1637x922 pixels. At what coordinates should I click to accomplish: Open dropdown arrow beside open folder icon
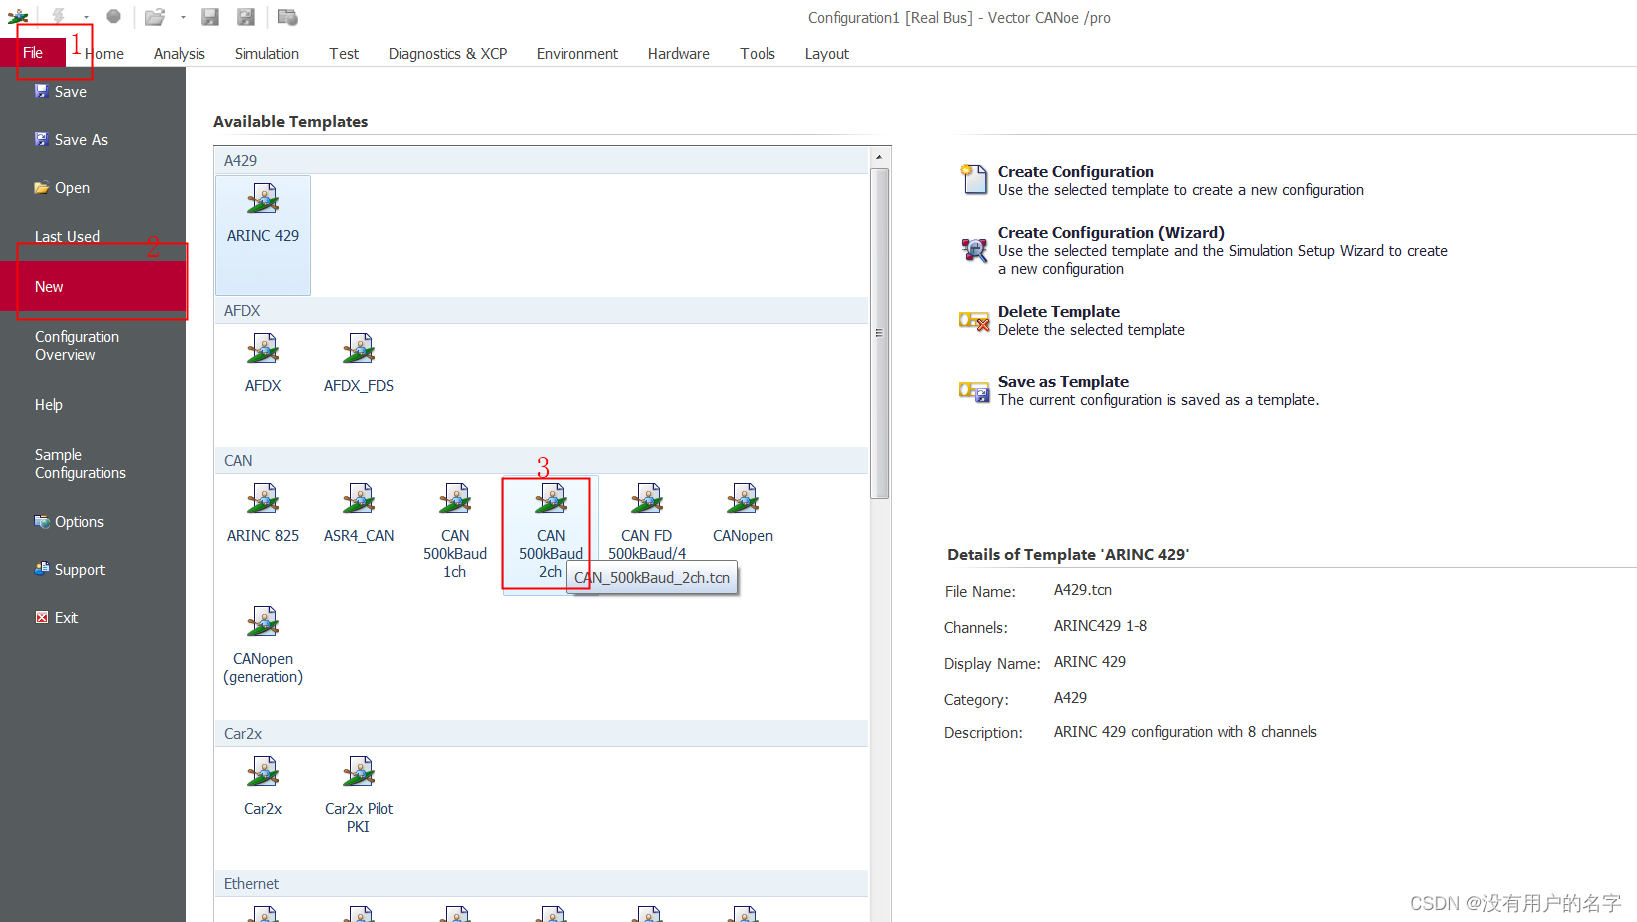183,17
